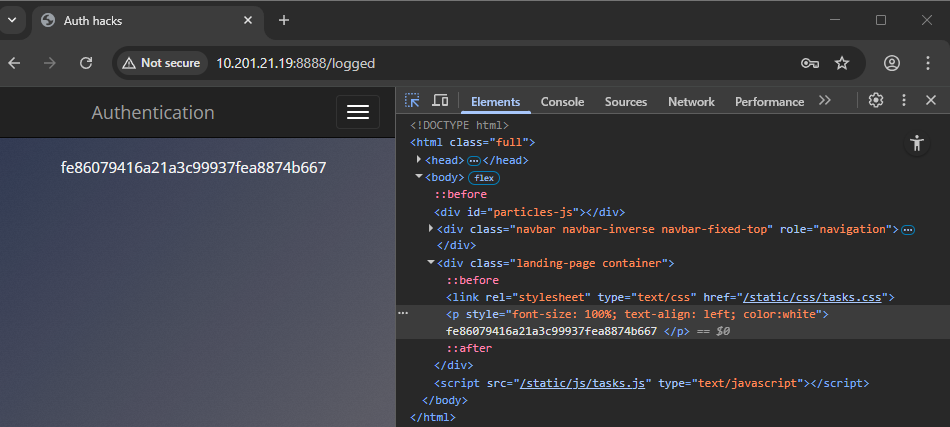Open a new browser tab
Image resolution: width=950 pixels, height=427 pixels.
coord(284,21)
